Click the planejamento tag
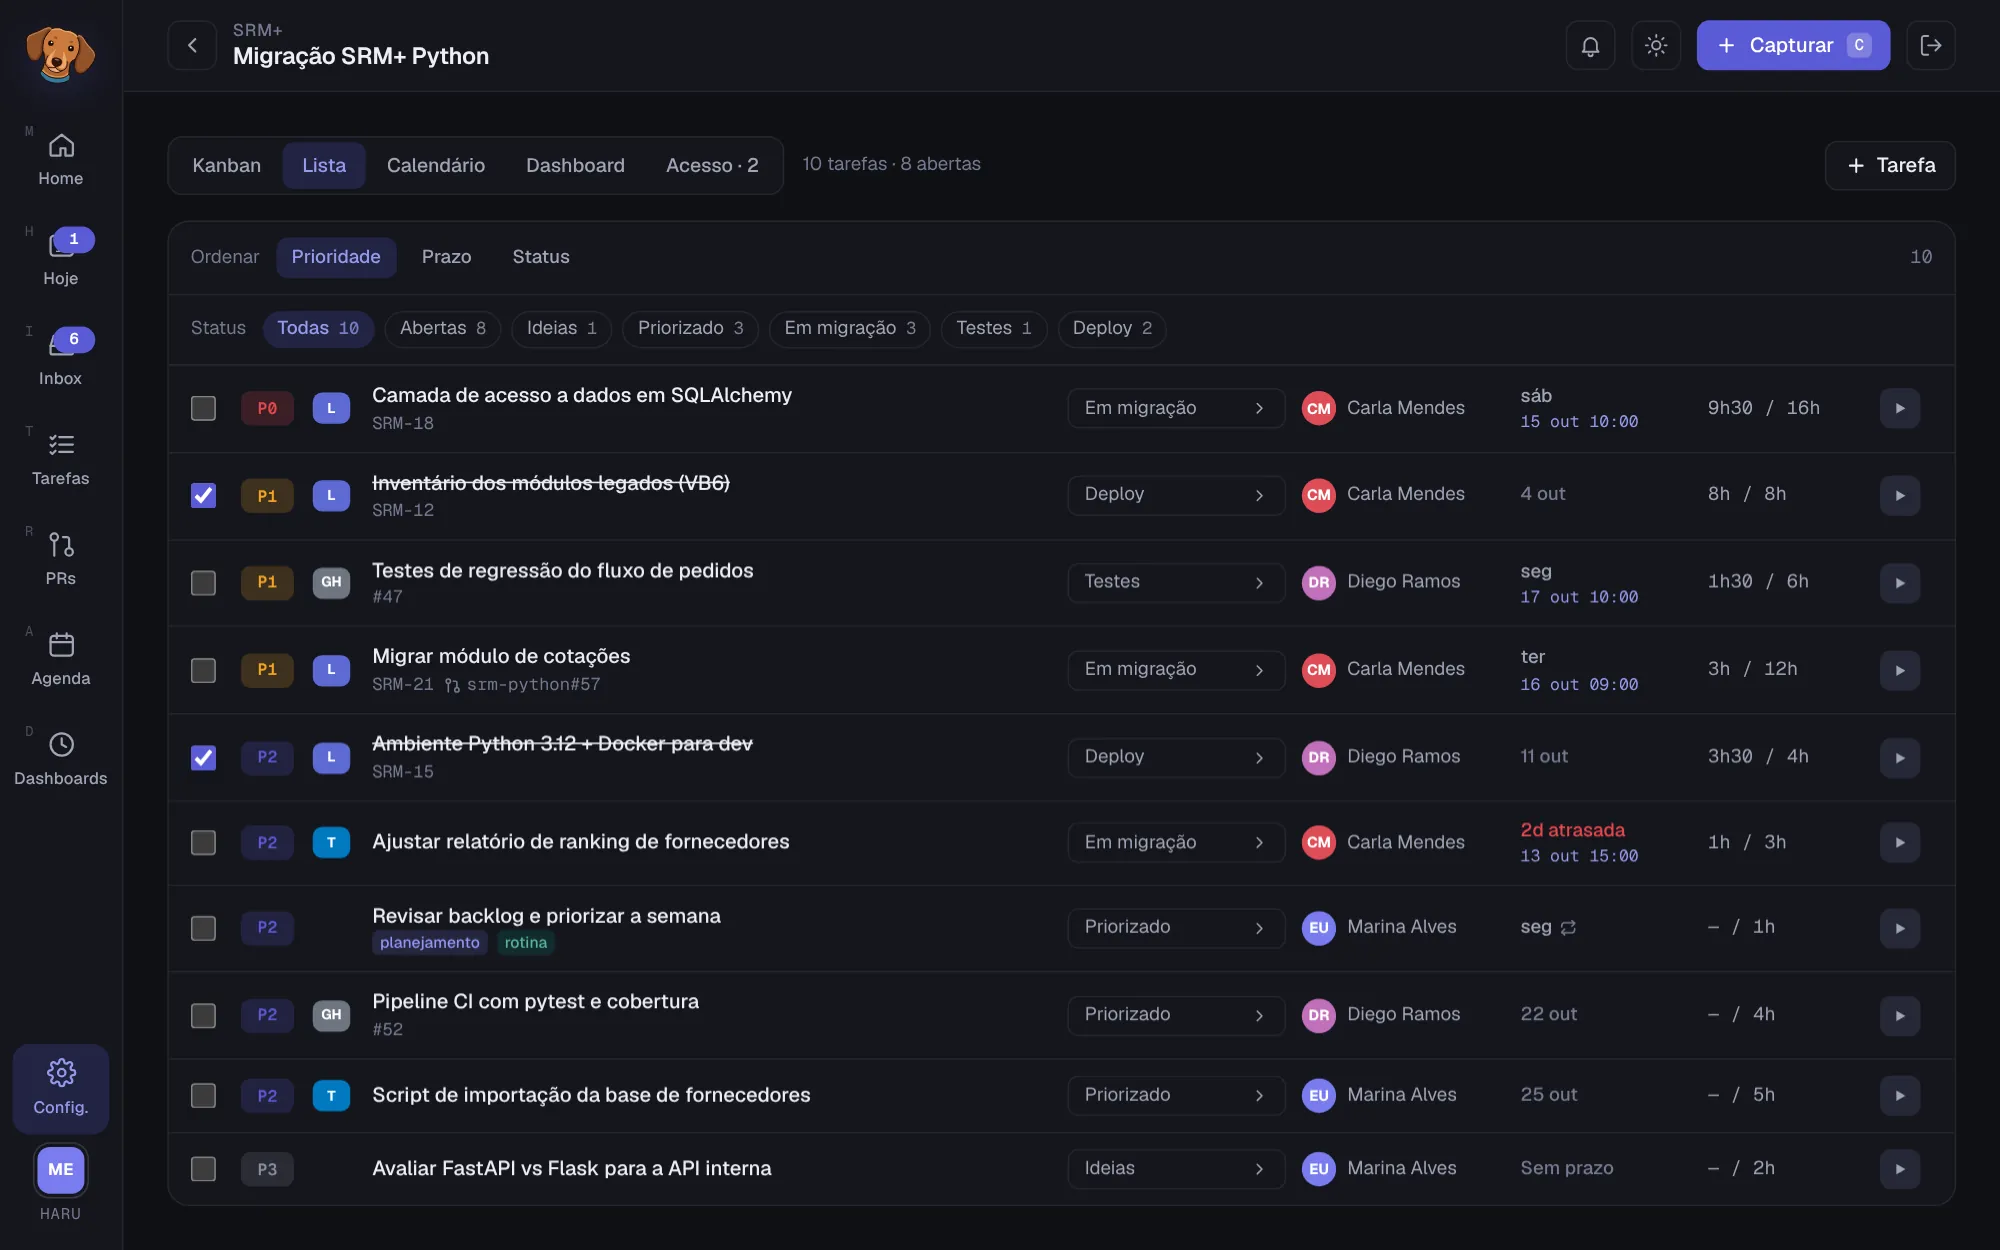 coord(429,943)
